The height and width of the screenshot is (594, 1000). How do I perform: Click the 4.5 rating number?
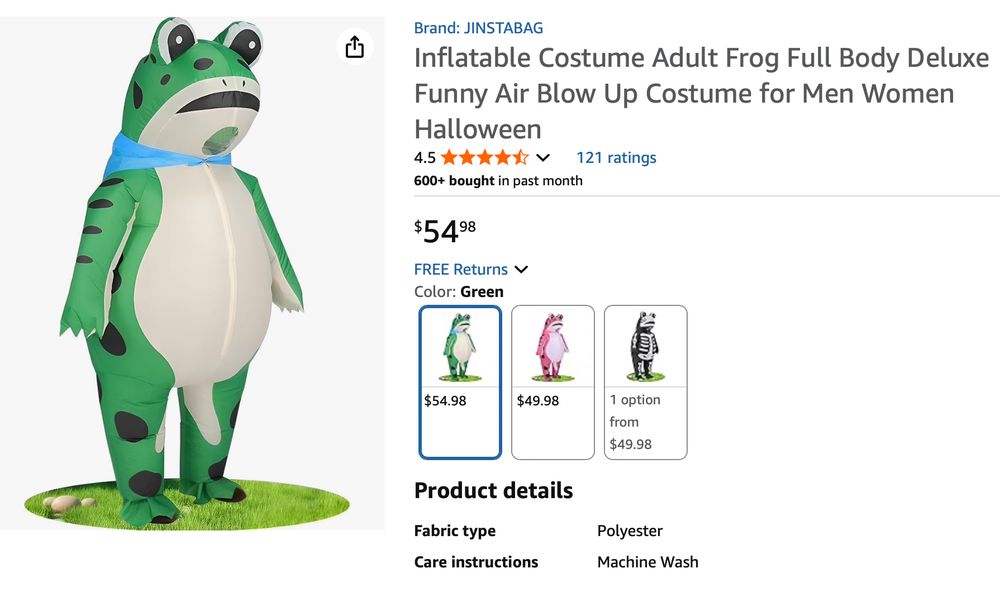(x=424, y=157)
